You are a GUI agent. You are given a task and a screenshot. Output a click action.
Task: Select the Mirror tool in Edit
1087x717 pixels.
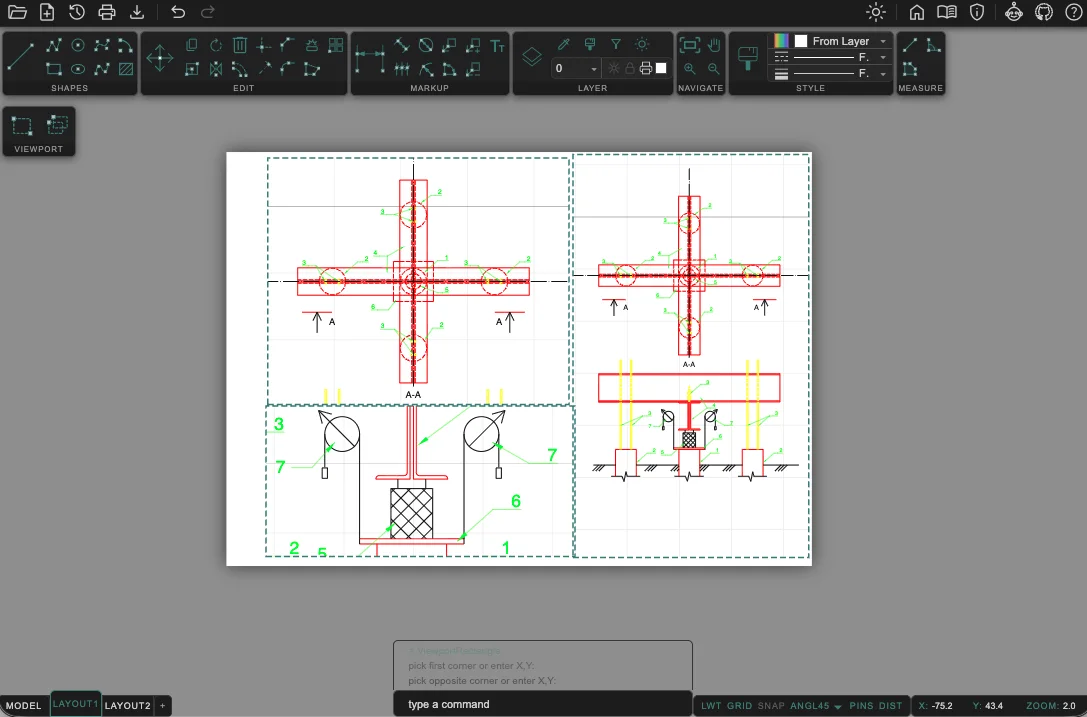[216, 69]
